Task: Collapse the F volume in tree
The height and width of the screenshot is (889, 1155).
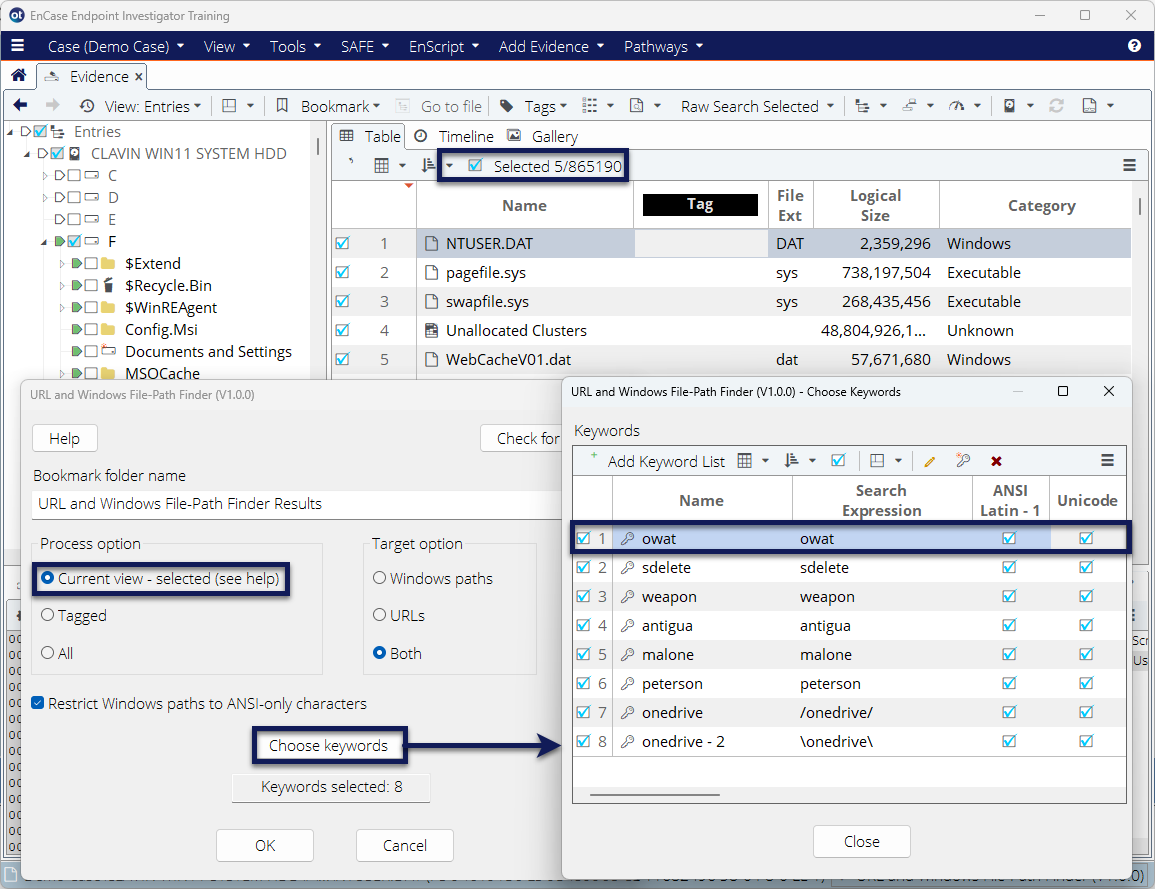Action: click(x=43, y=242)
